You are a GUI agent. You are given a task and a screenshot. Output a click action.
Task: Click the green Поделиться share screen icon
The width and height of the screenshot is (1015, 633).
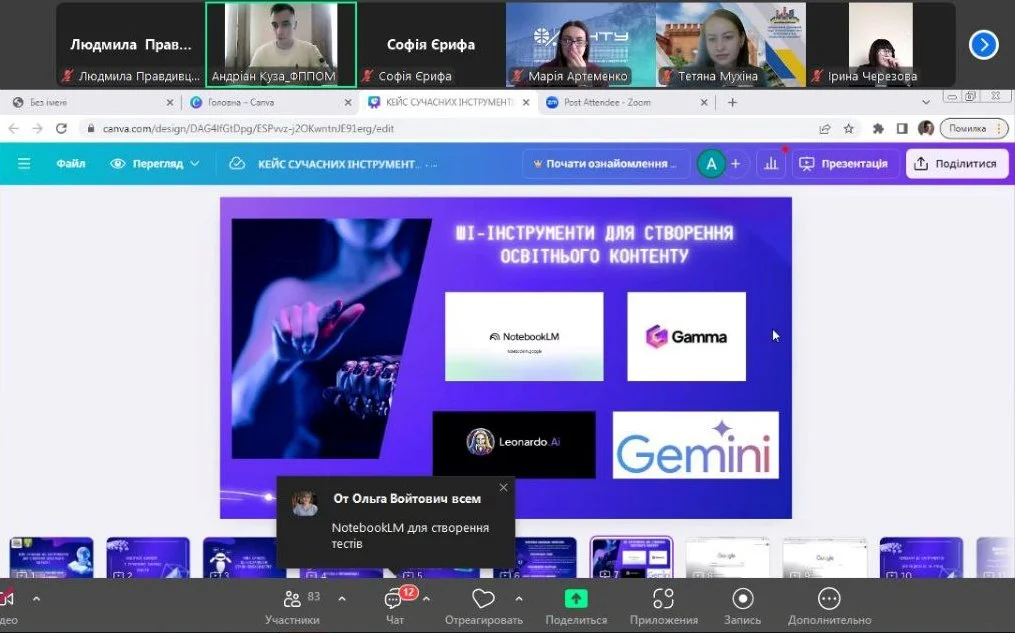pos(576,599)
